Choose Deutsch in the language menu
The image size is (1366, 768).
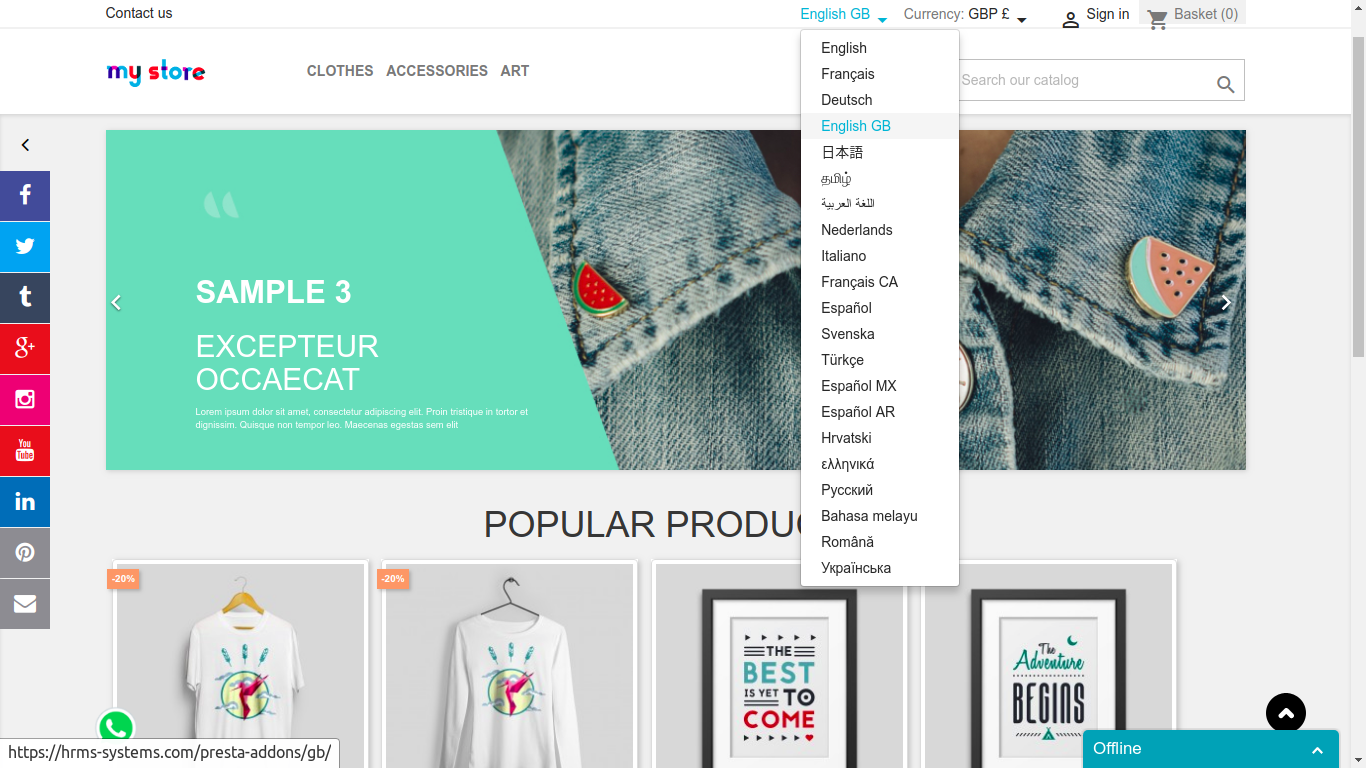coord(880,100)
